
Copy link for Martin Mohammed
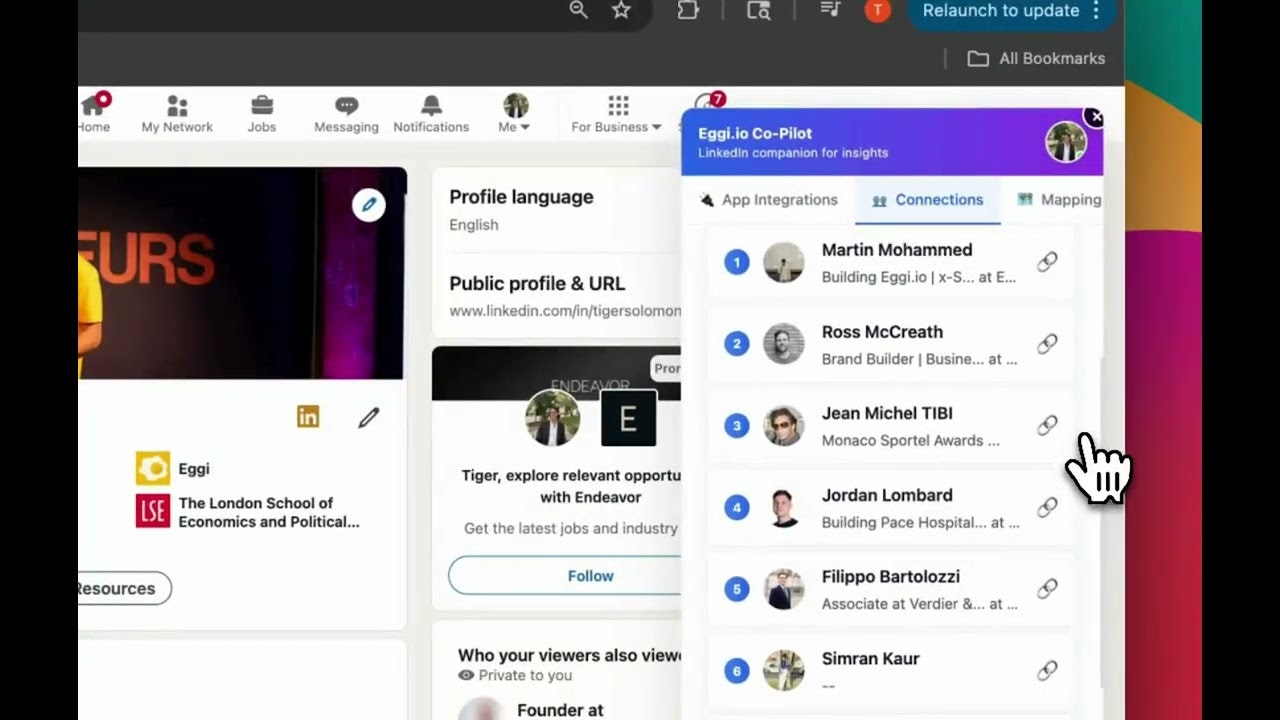point(1047,262)
